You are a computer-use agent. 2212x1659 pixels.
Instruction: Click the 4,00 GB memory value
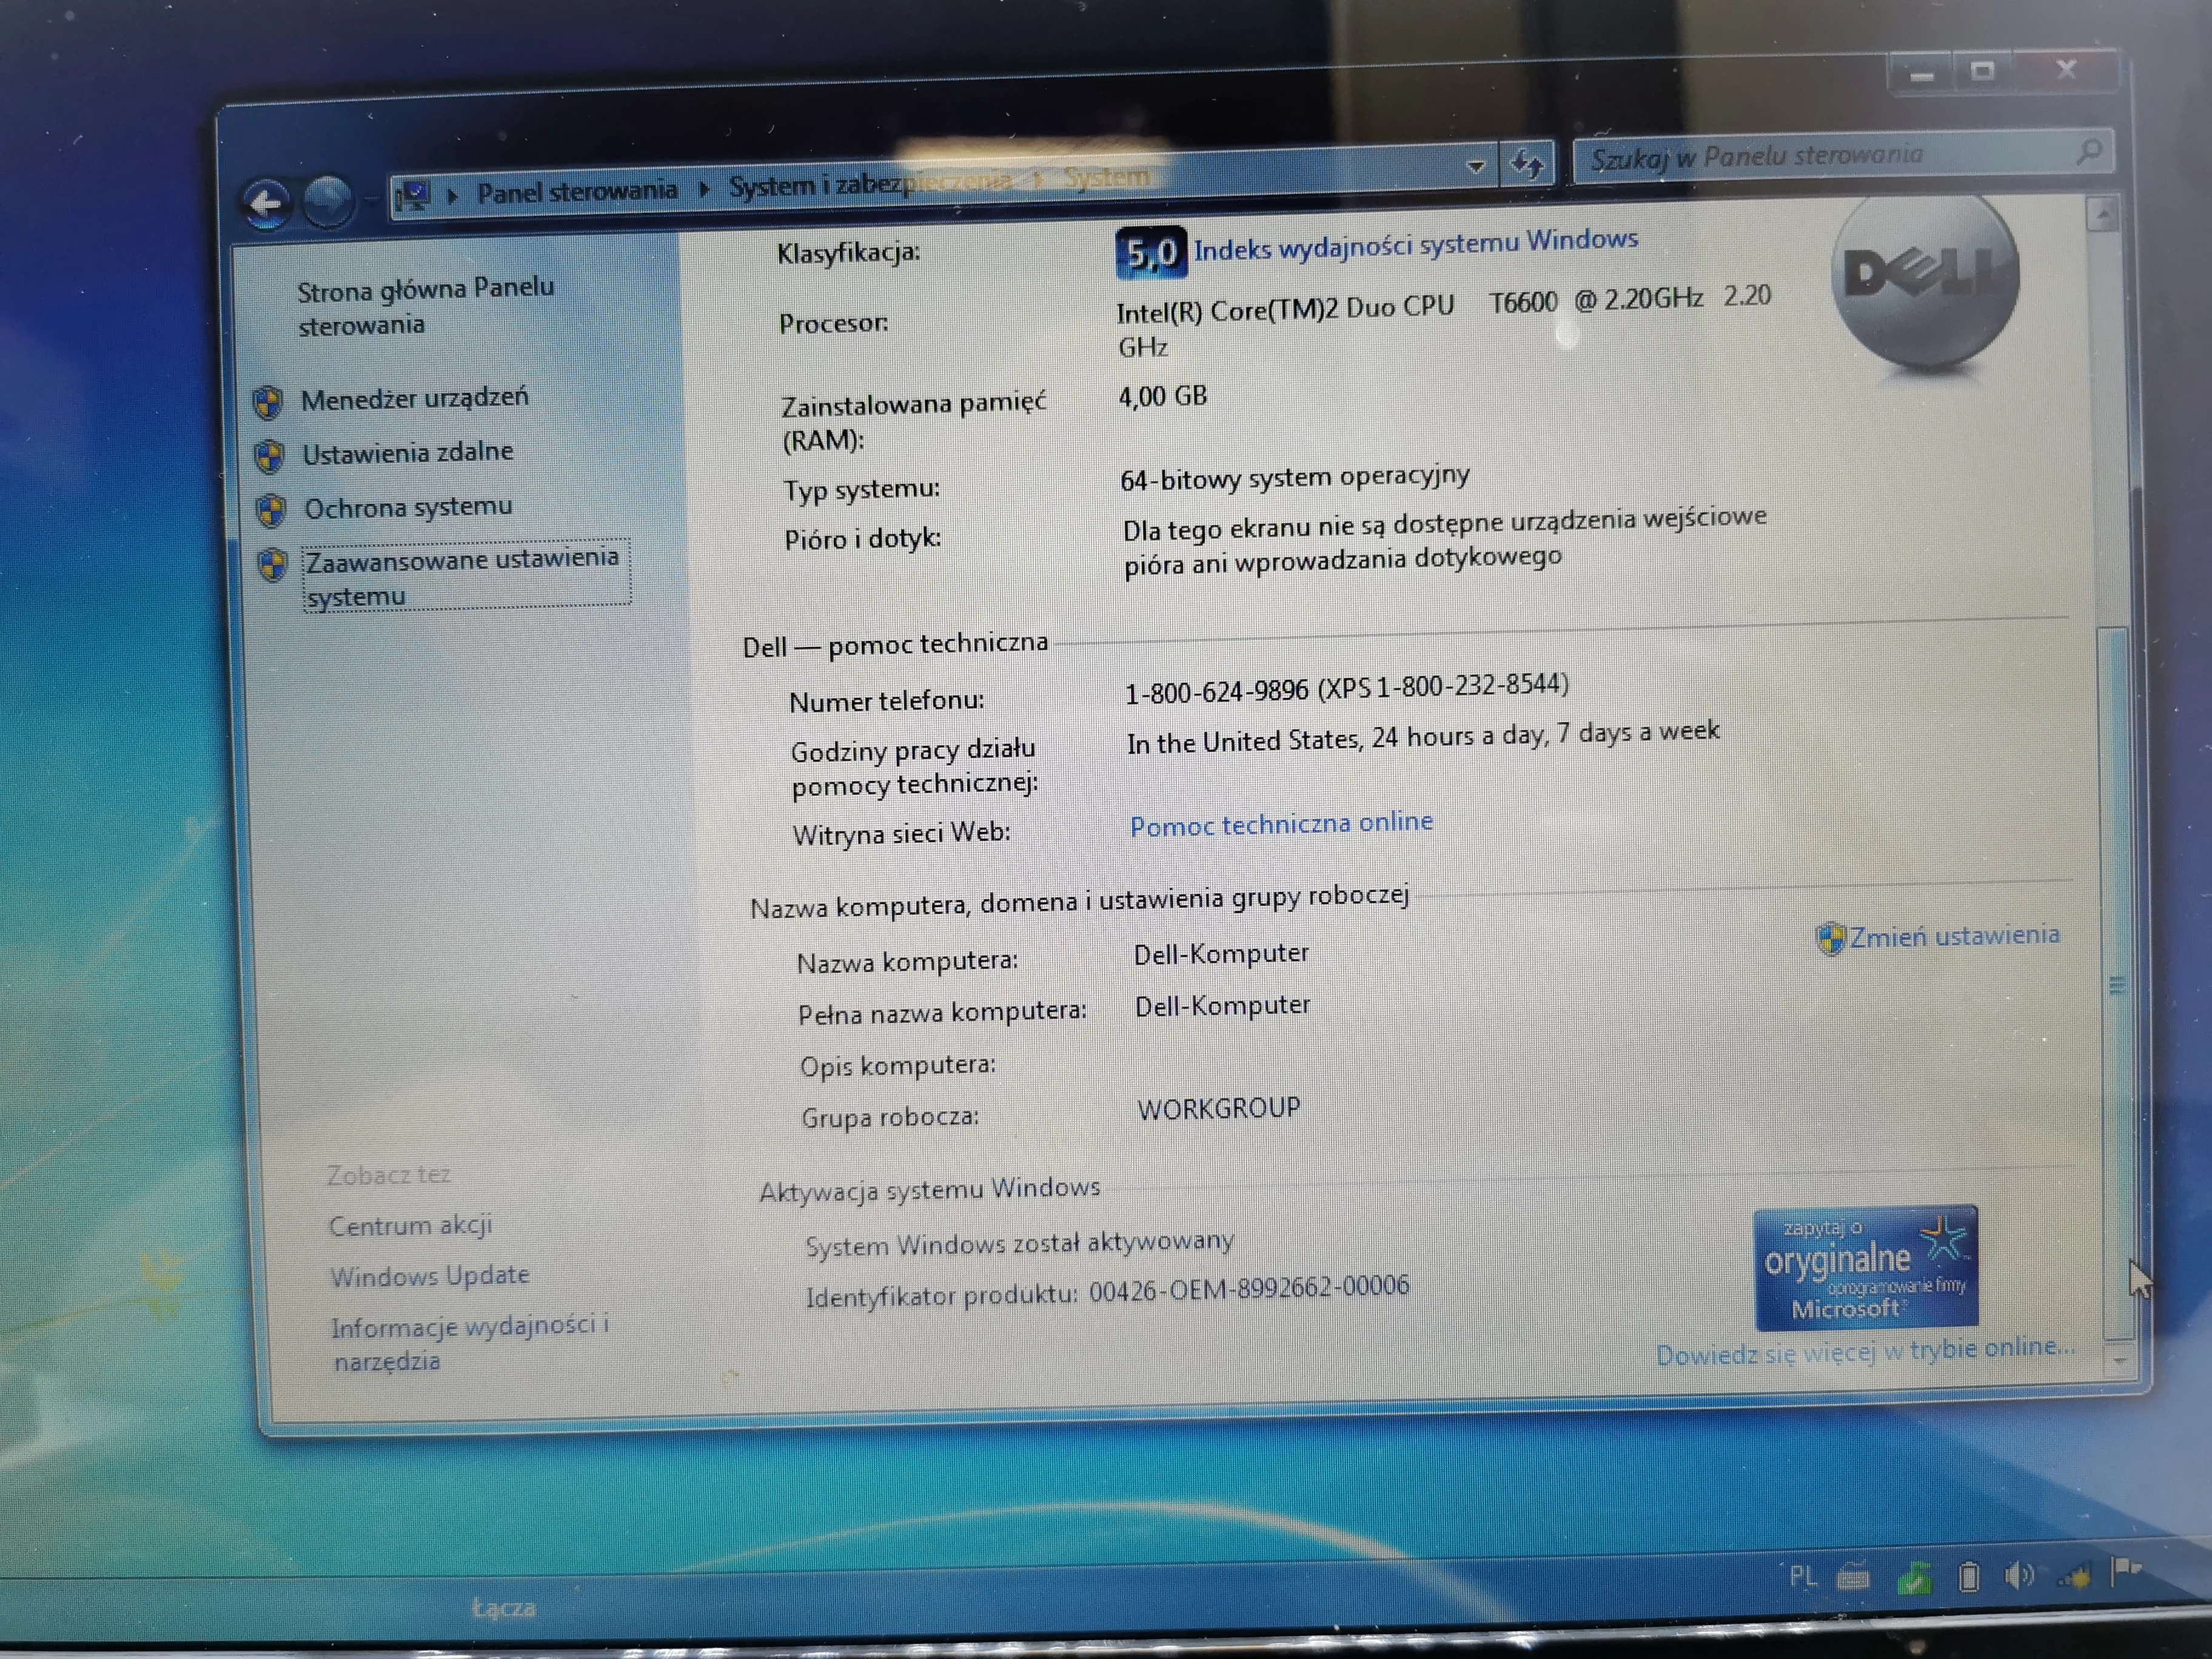coord(1162,396)
